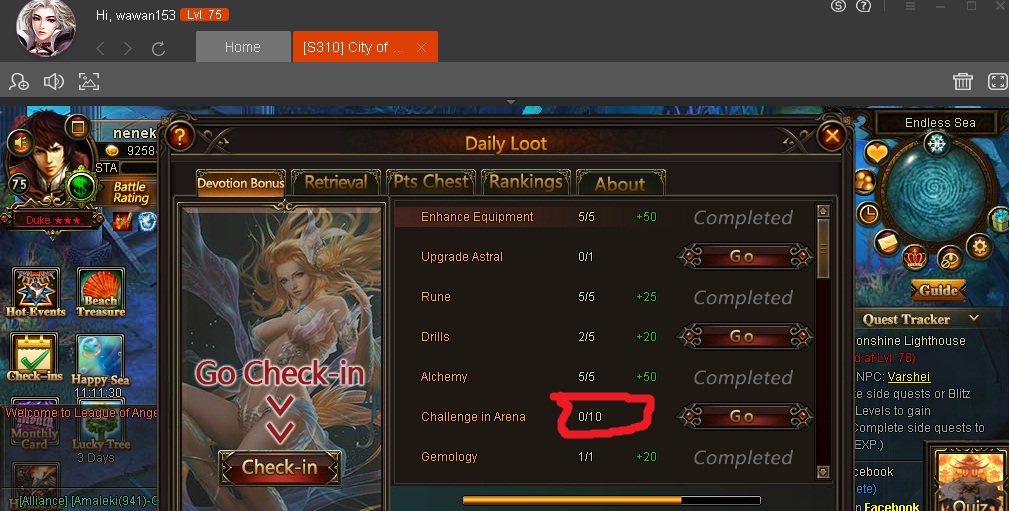
Task: Click the trash bin icon in toolbar
Action: click(x=963, y=82)
